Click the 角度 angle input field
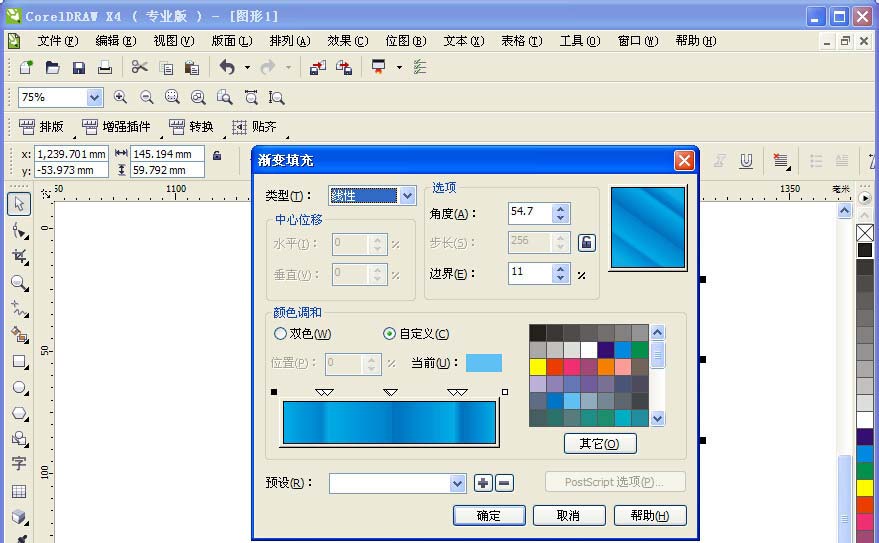879x543 pixels. click(530, 214)
